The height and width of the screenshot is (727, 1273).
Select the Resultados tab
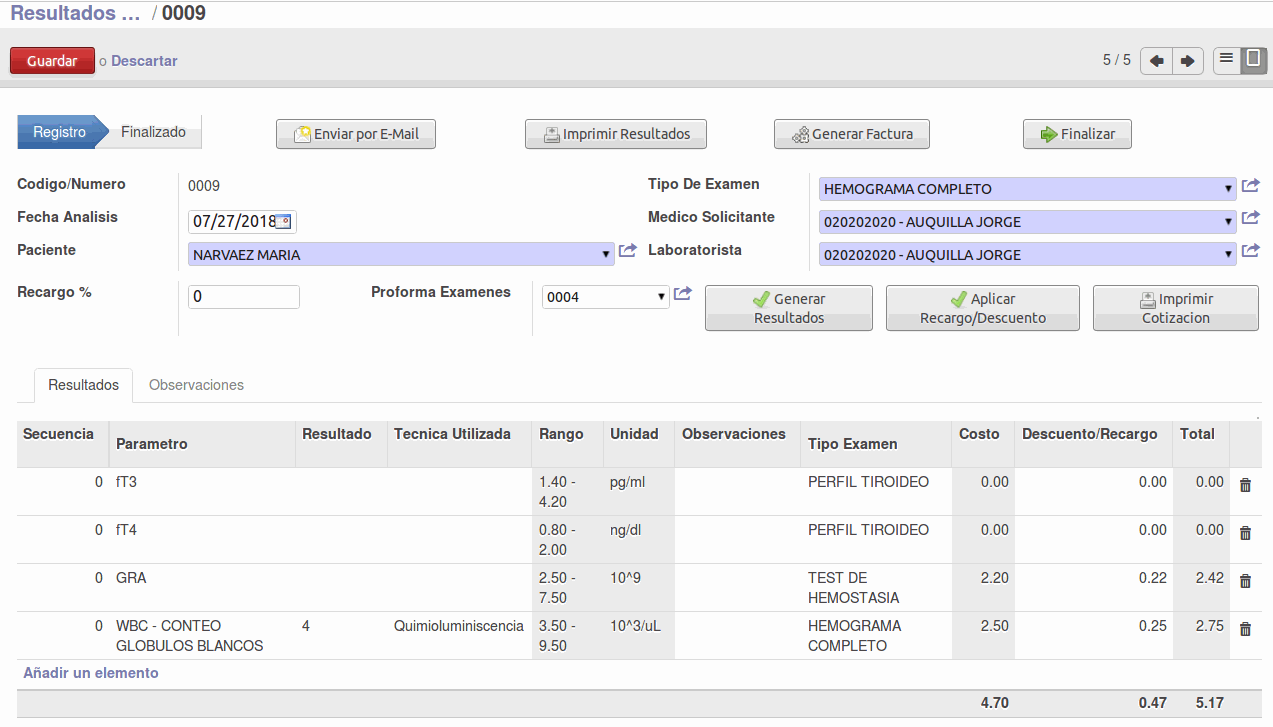tap(84, 385)
